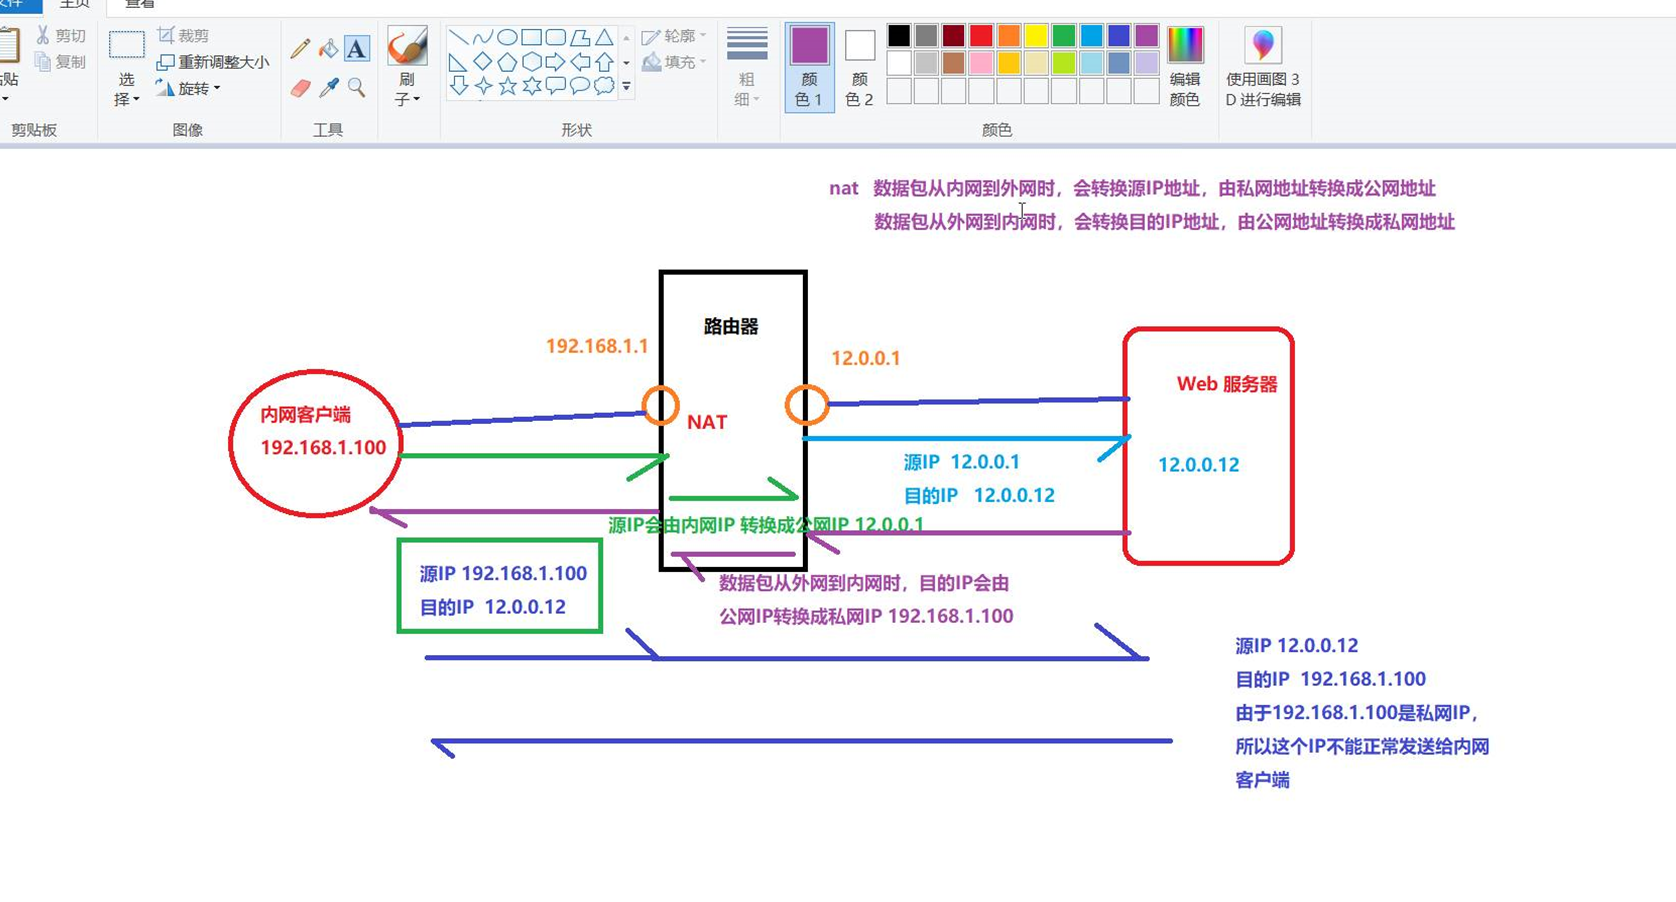1676x902 pixels.
Task: Choose the Six-point star shape
Action: click(531, 86)
